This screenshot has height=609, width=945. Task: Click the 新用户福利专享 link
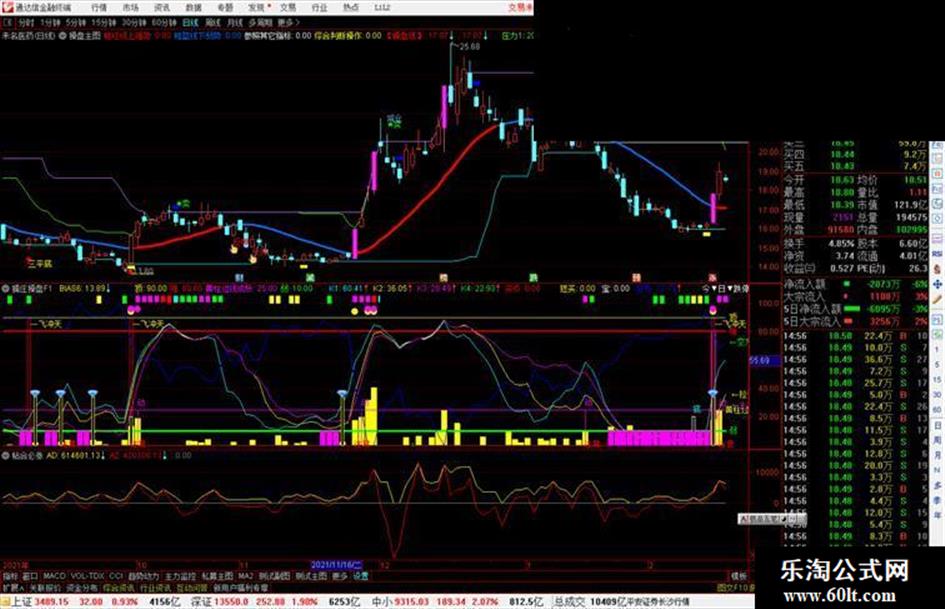(240, 587)
